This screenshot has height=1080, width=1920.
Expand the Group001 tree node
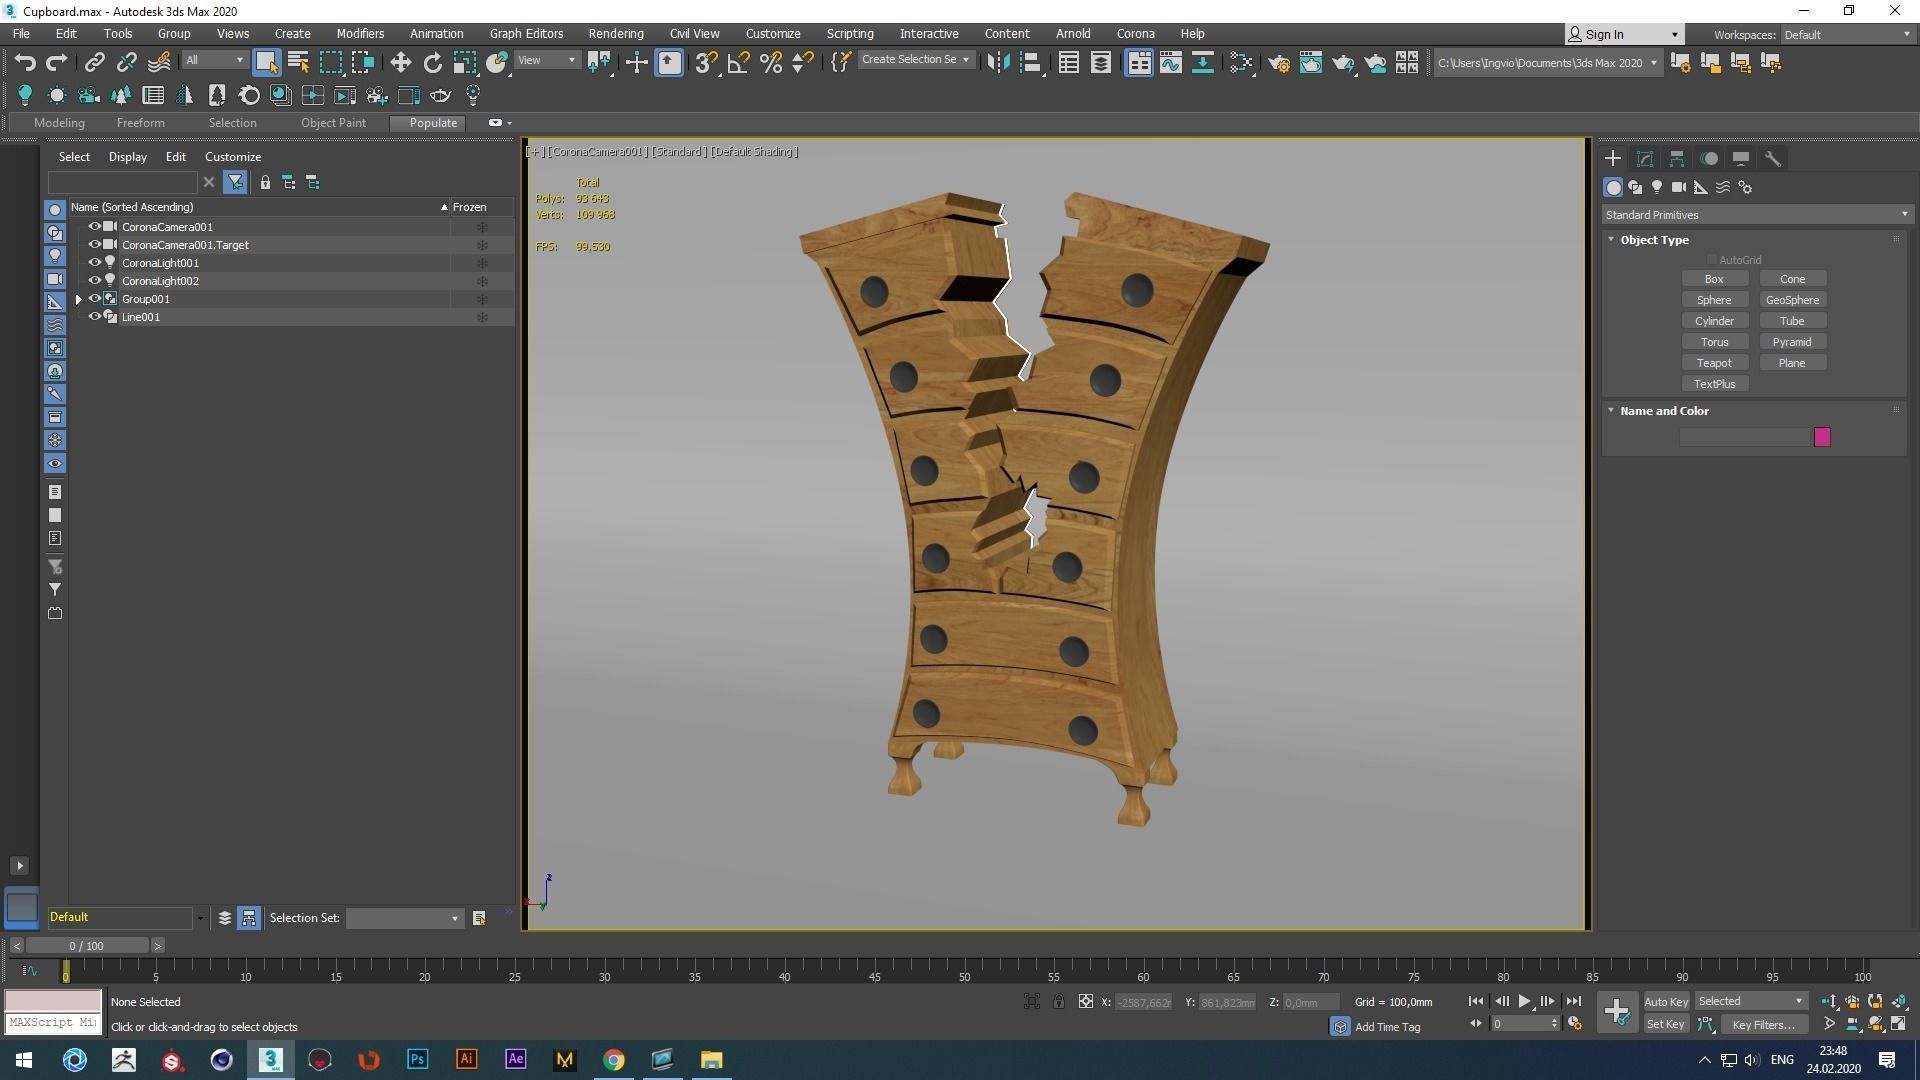click(79, 299)
